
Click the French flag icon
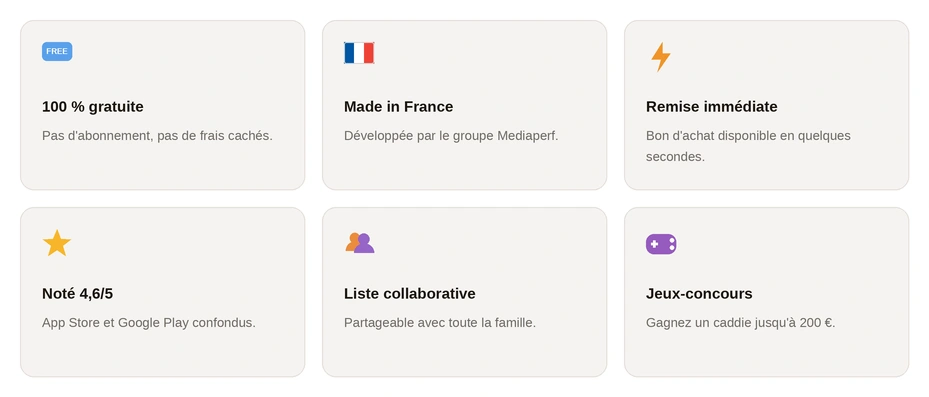click(x=359, y=53)
